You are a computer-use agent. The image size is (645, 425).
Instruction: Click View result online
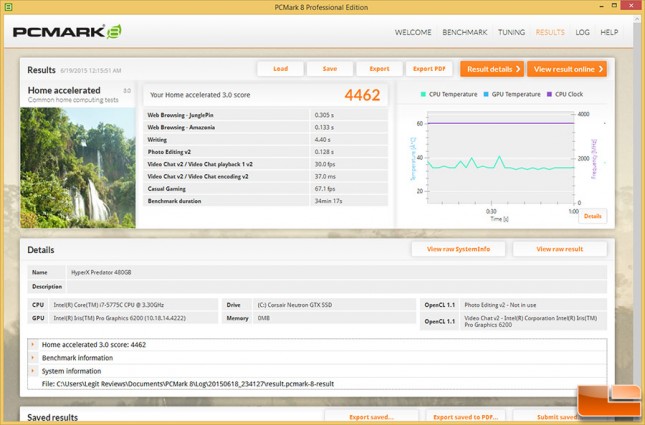pos(567,69)
